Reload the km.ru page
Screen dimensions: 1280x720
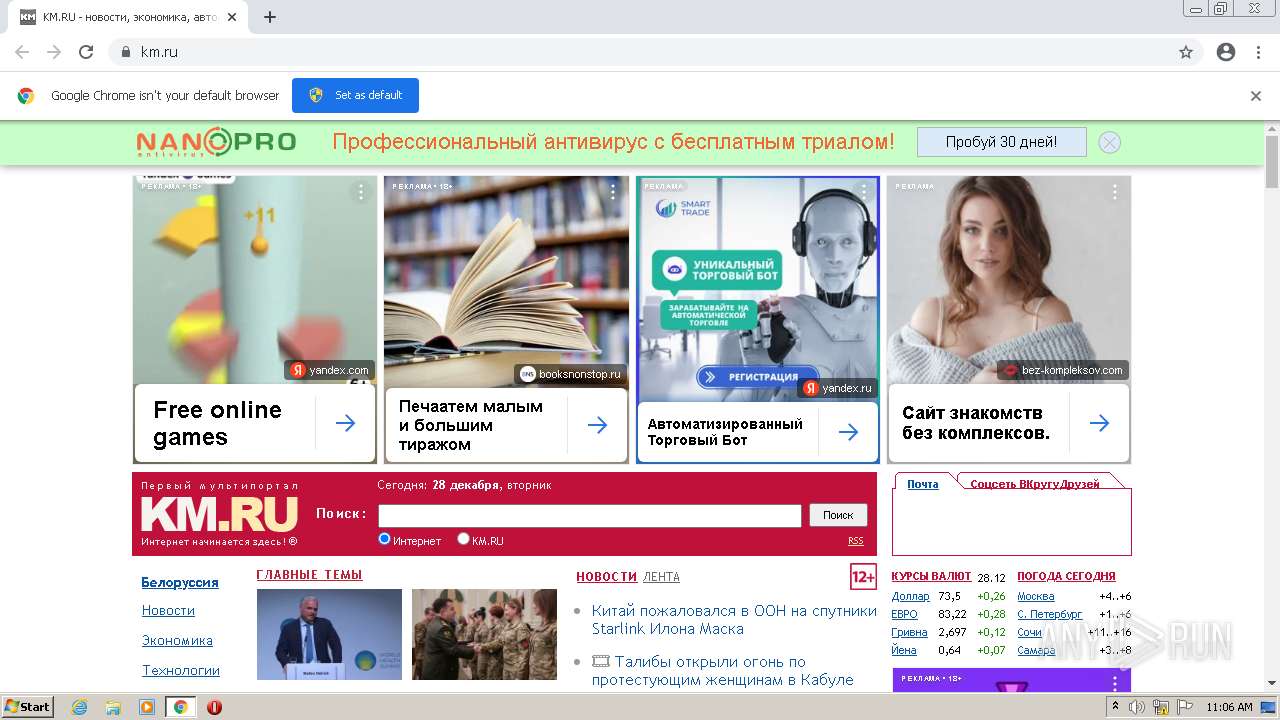86,52
